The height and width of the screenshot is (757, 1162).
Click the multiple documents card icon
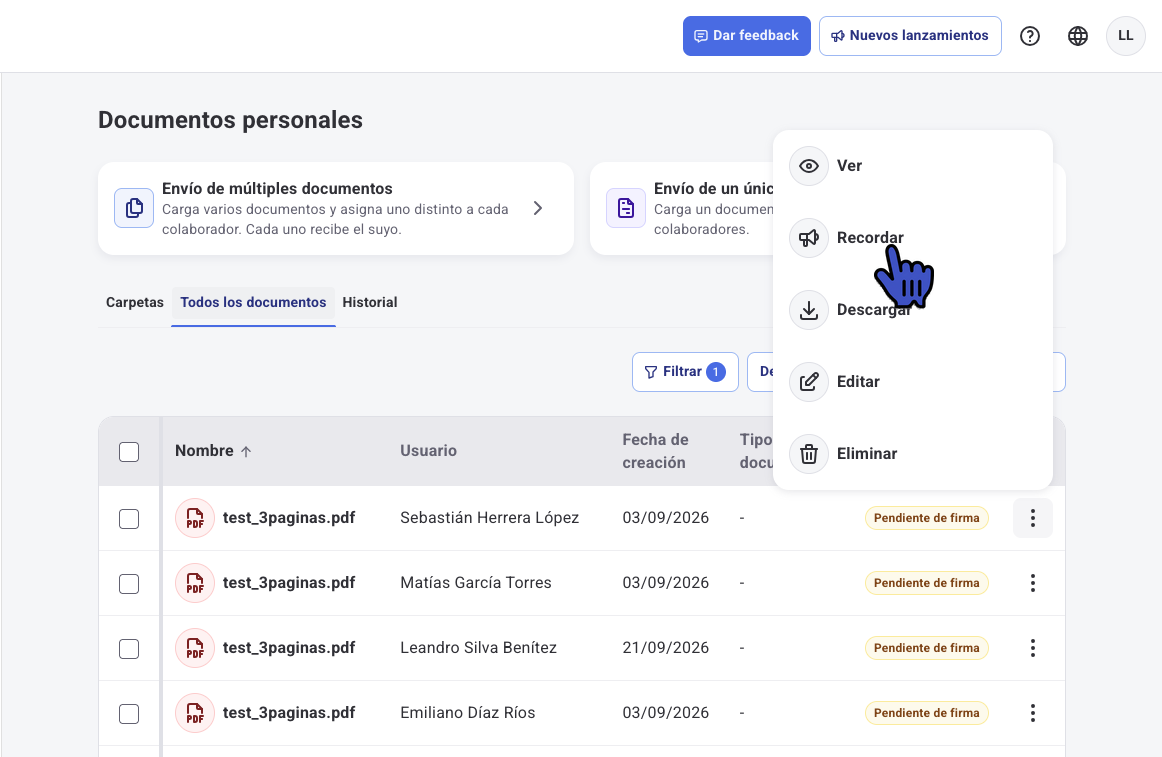pos(134,208)
